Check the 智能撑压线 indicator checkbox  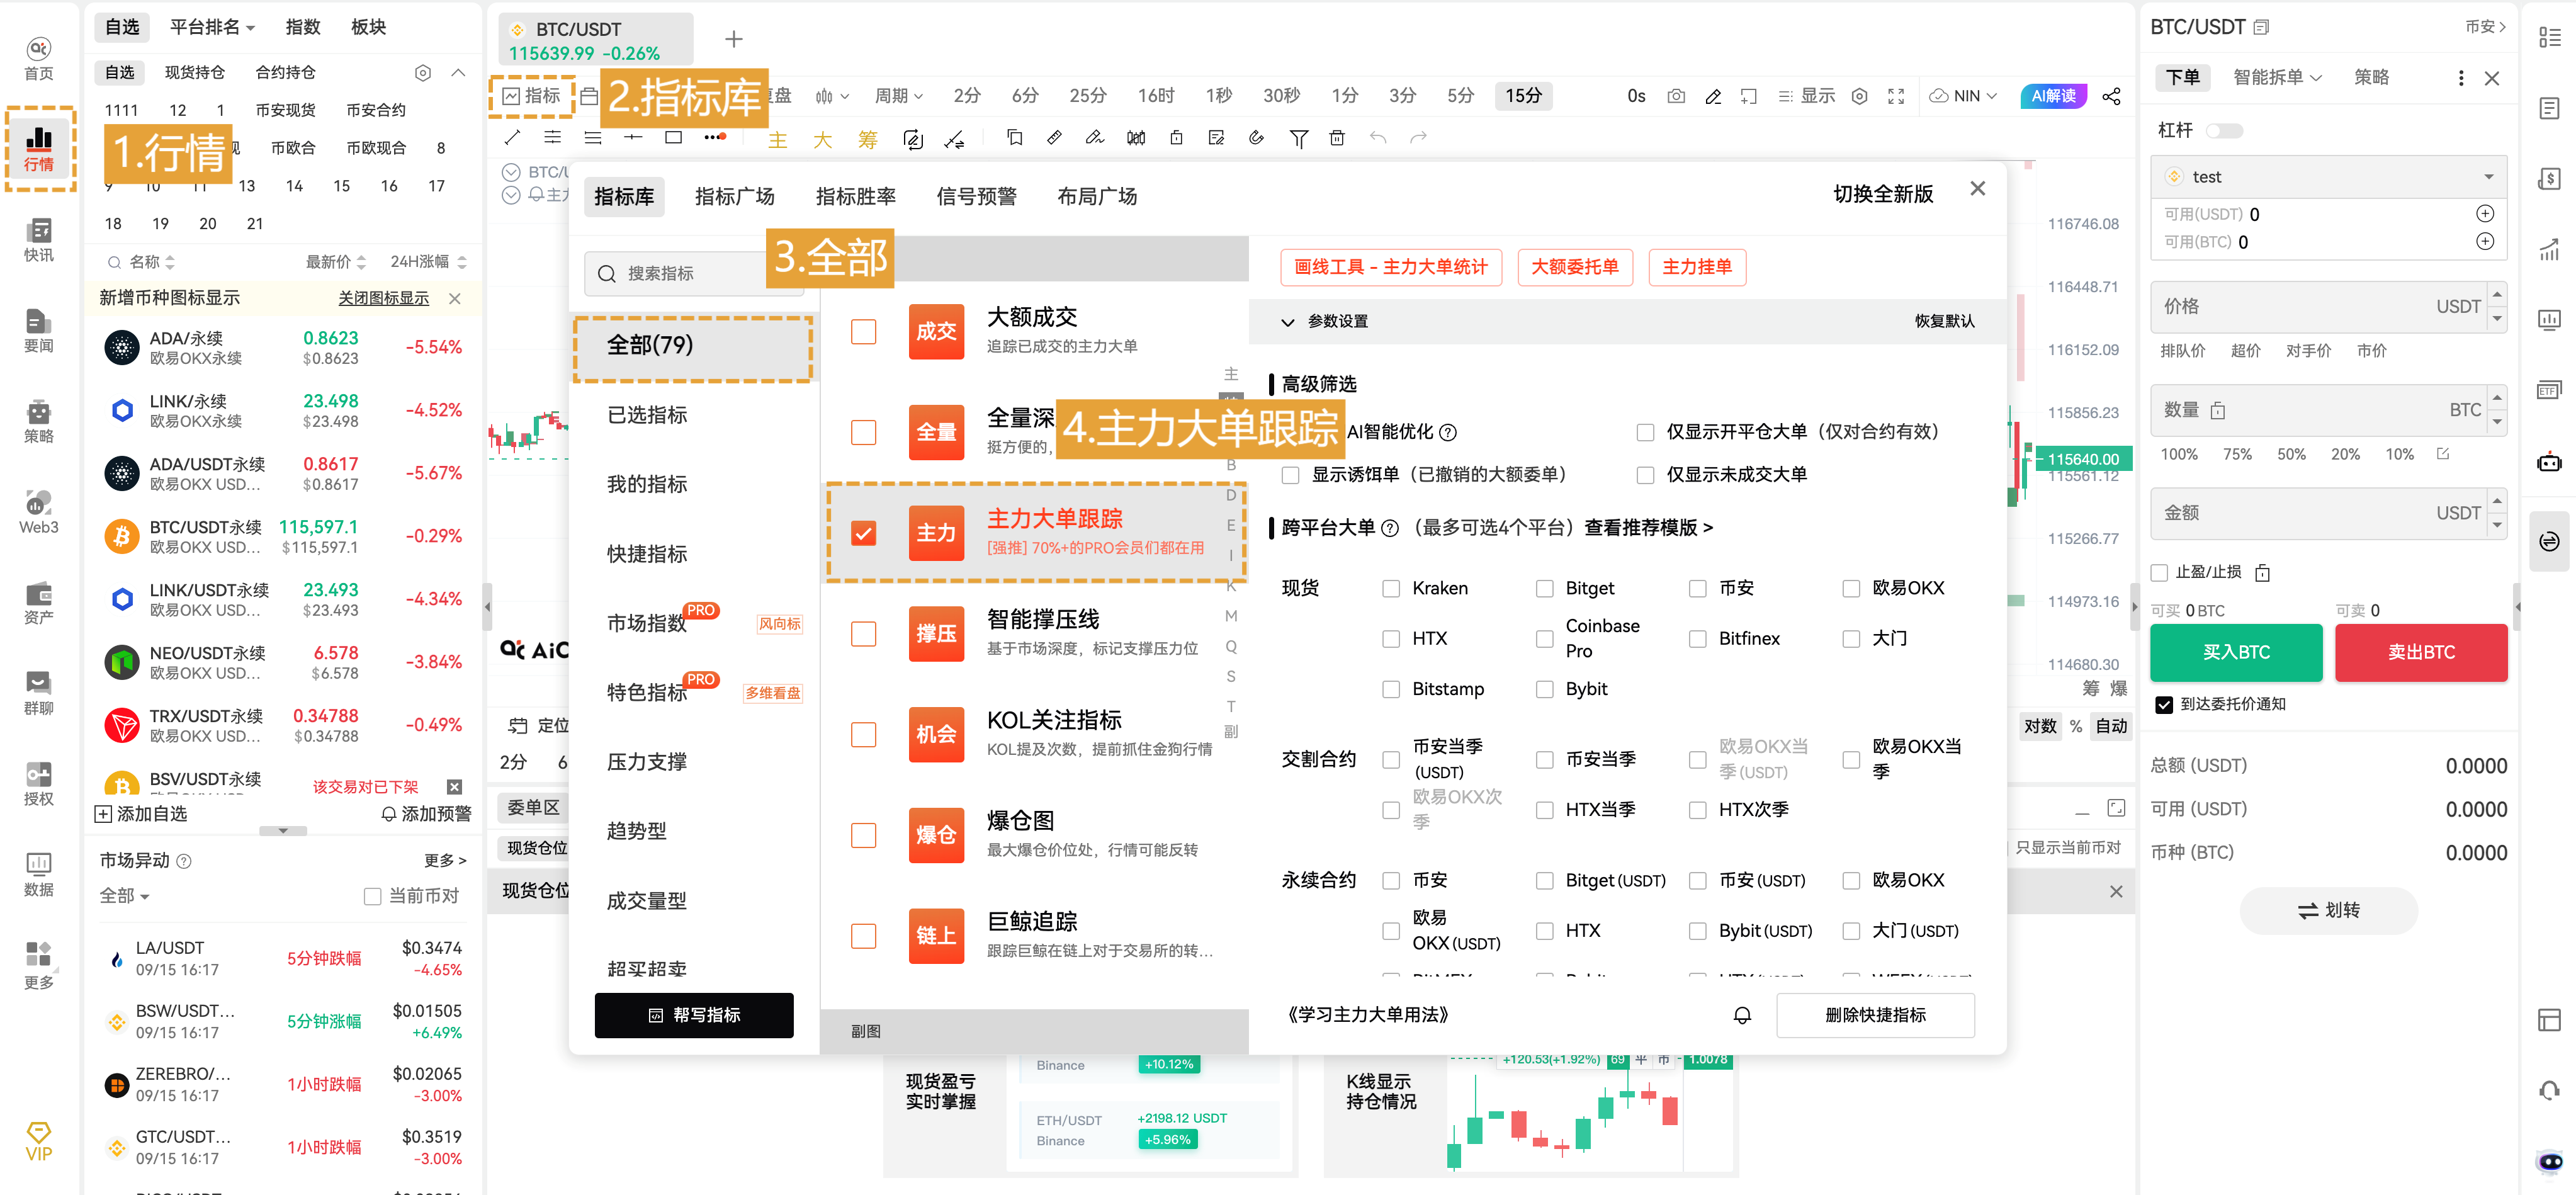pyautogui.click(x=863, y=634)
